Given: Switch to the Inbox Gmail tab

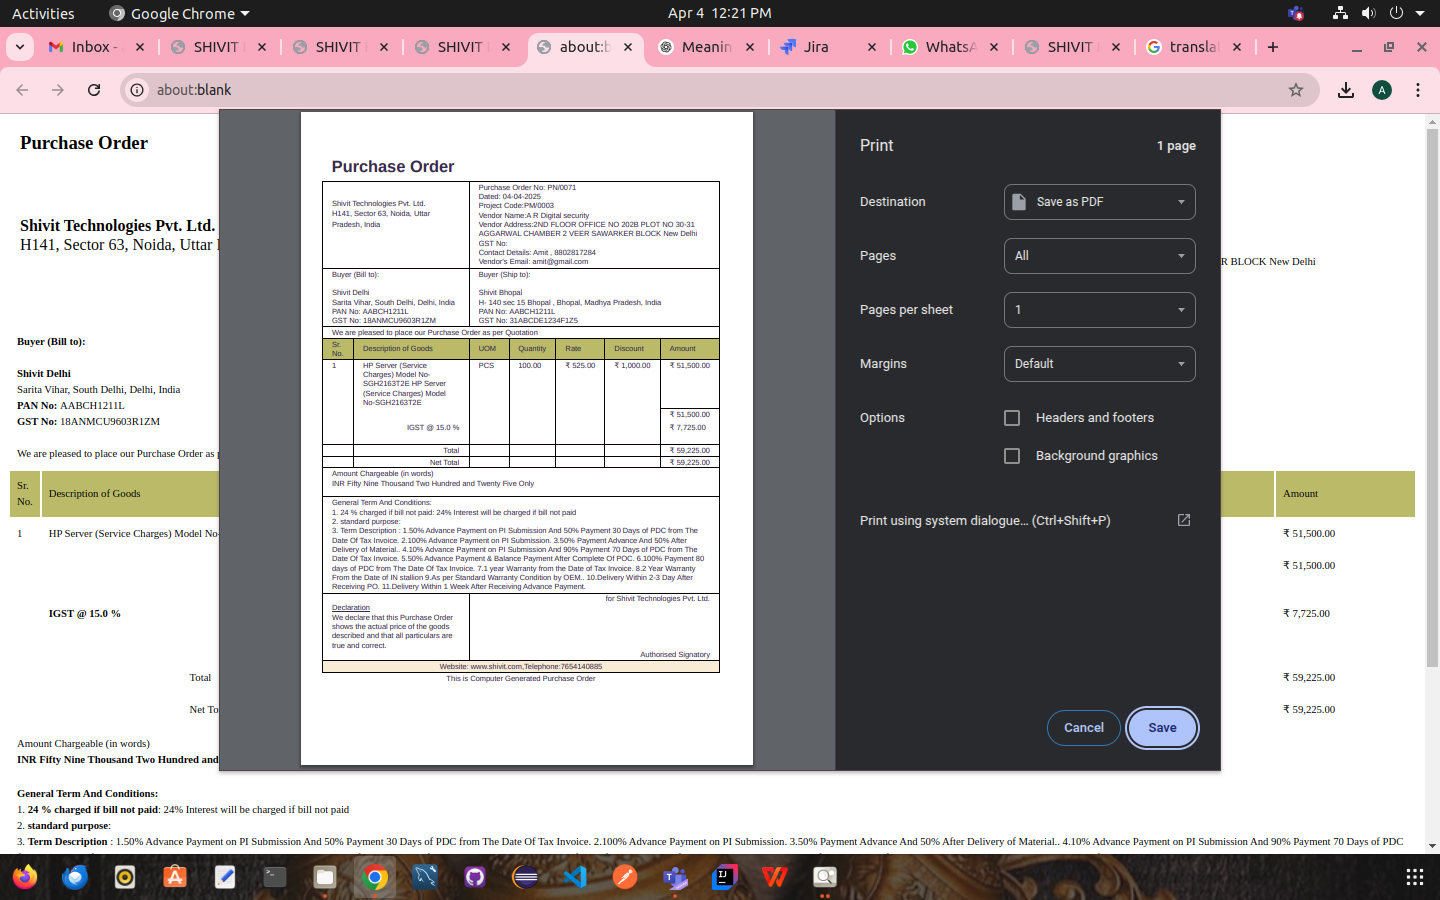Looking at the screenshot, I should click(x=90, y=47).
